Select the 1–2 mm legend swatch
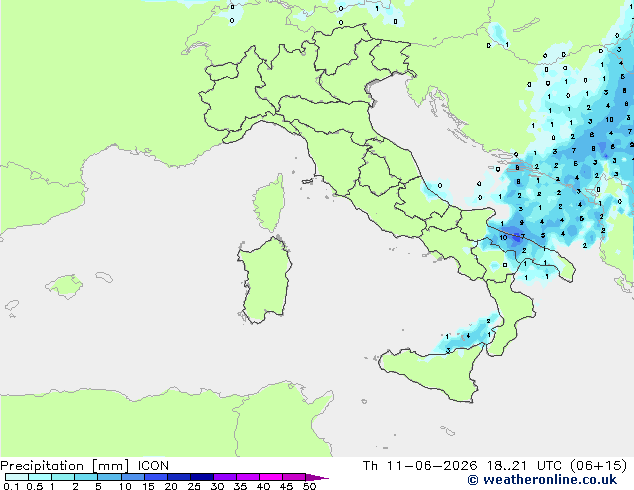Screen dimensions: 634x490 (63, 477)
